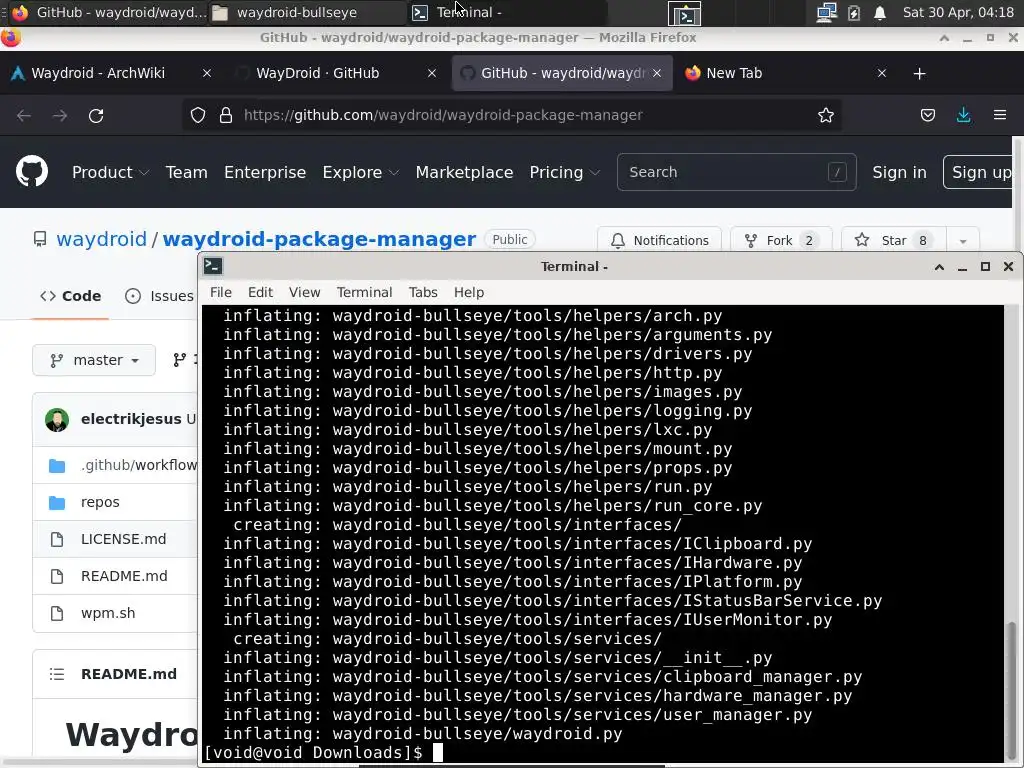Click the terminal launcher in top panel

pos(684,13)
